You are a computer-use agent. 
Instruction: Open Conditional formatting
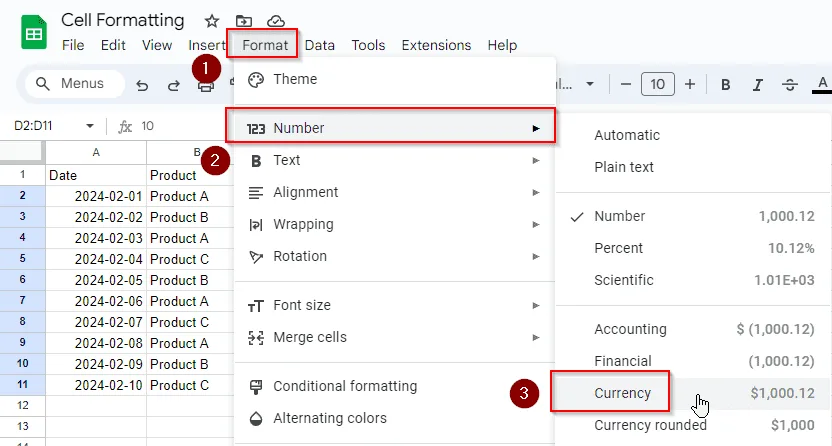394,386
